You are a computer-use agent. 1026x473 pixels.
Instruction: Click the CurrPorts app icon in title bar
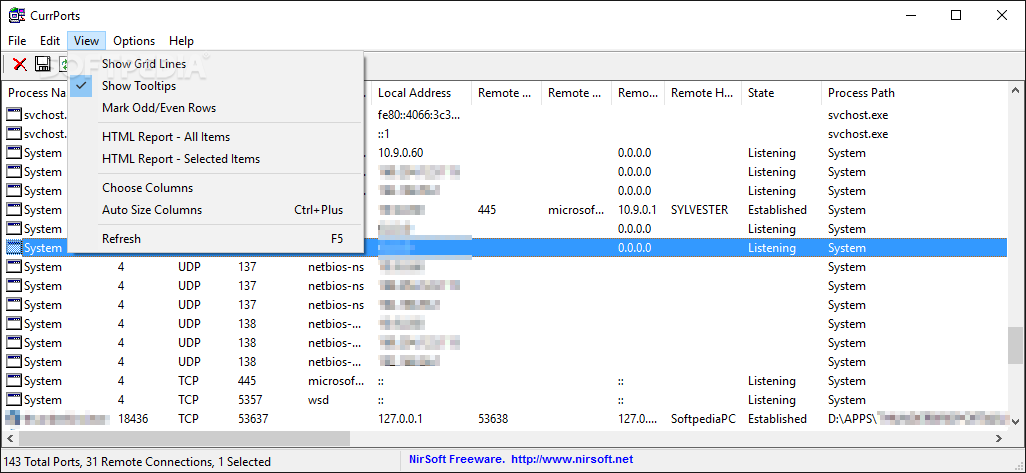click(16, 15)
